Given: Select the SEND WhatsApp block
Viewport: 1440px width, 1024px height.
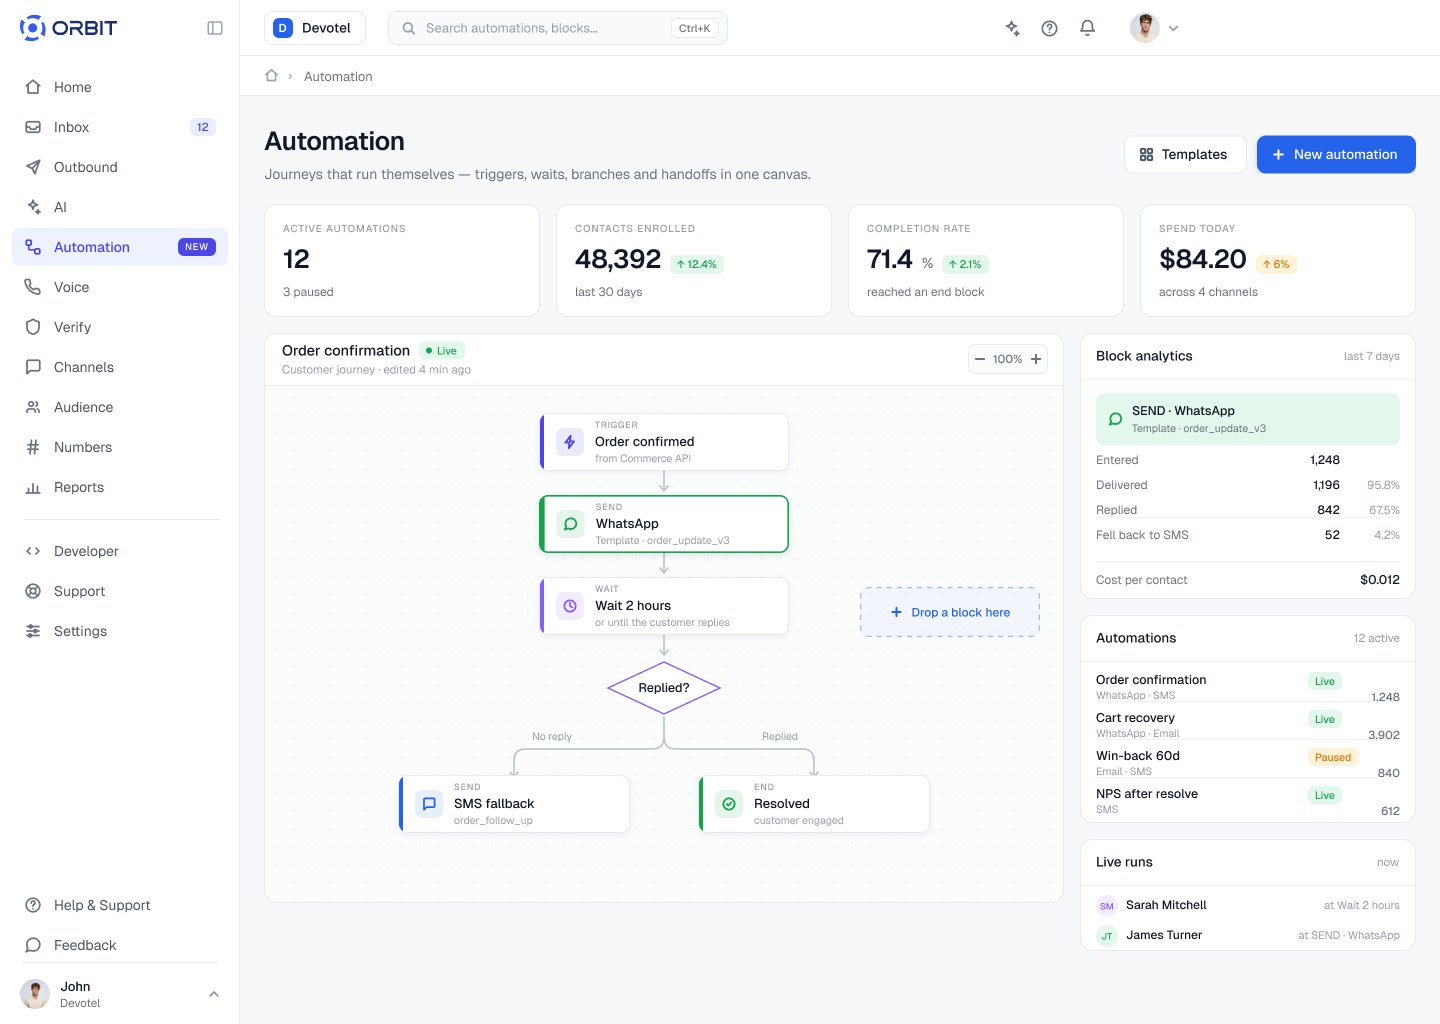Looking at the screenshot, I should (x=664, y=524).
